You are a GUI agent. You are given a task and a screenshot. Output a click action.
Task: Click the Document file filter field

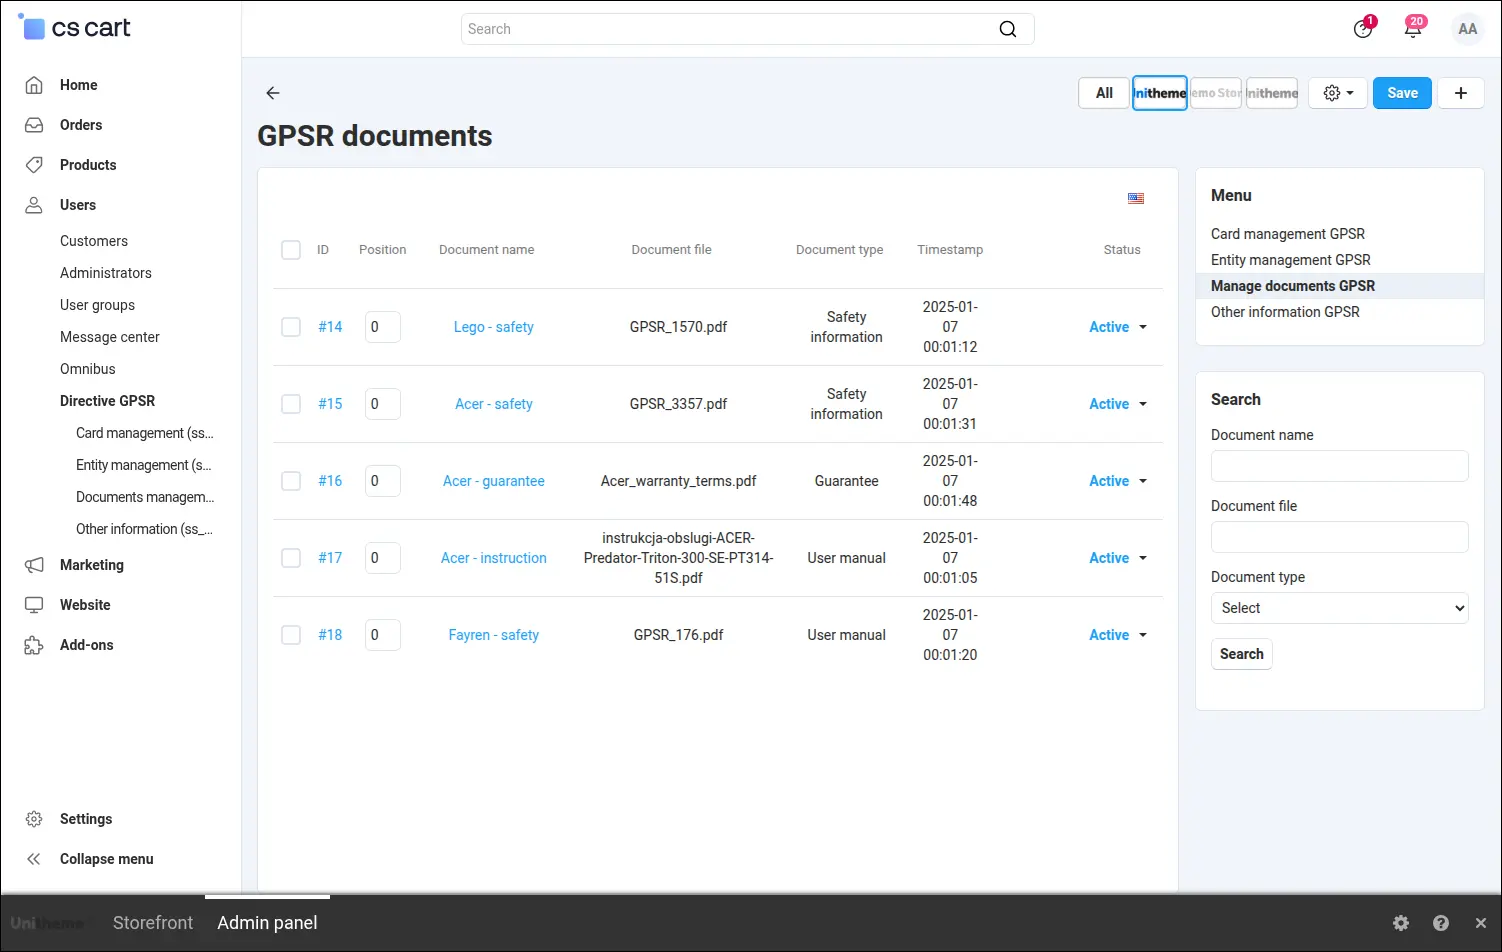click(1340, 537)
